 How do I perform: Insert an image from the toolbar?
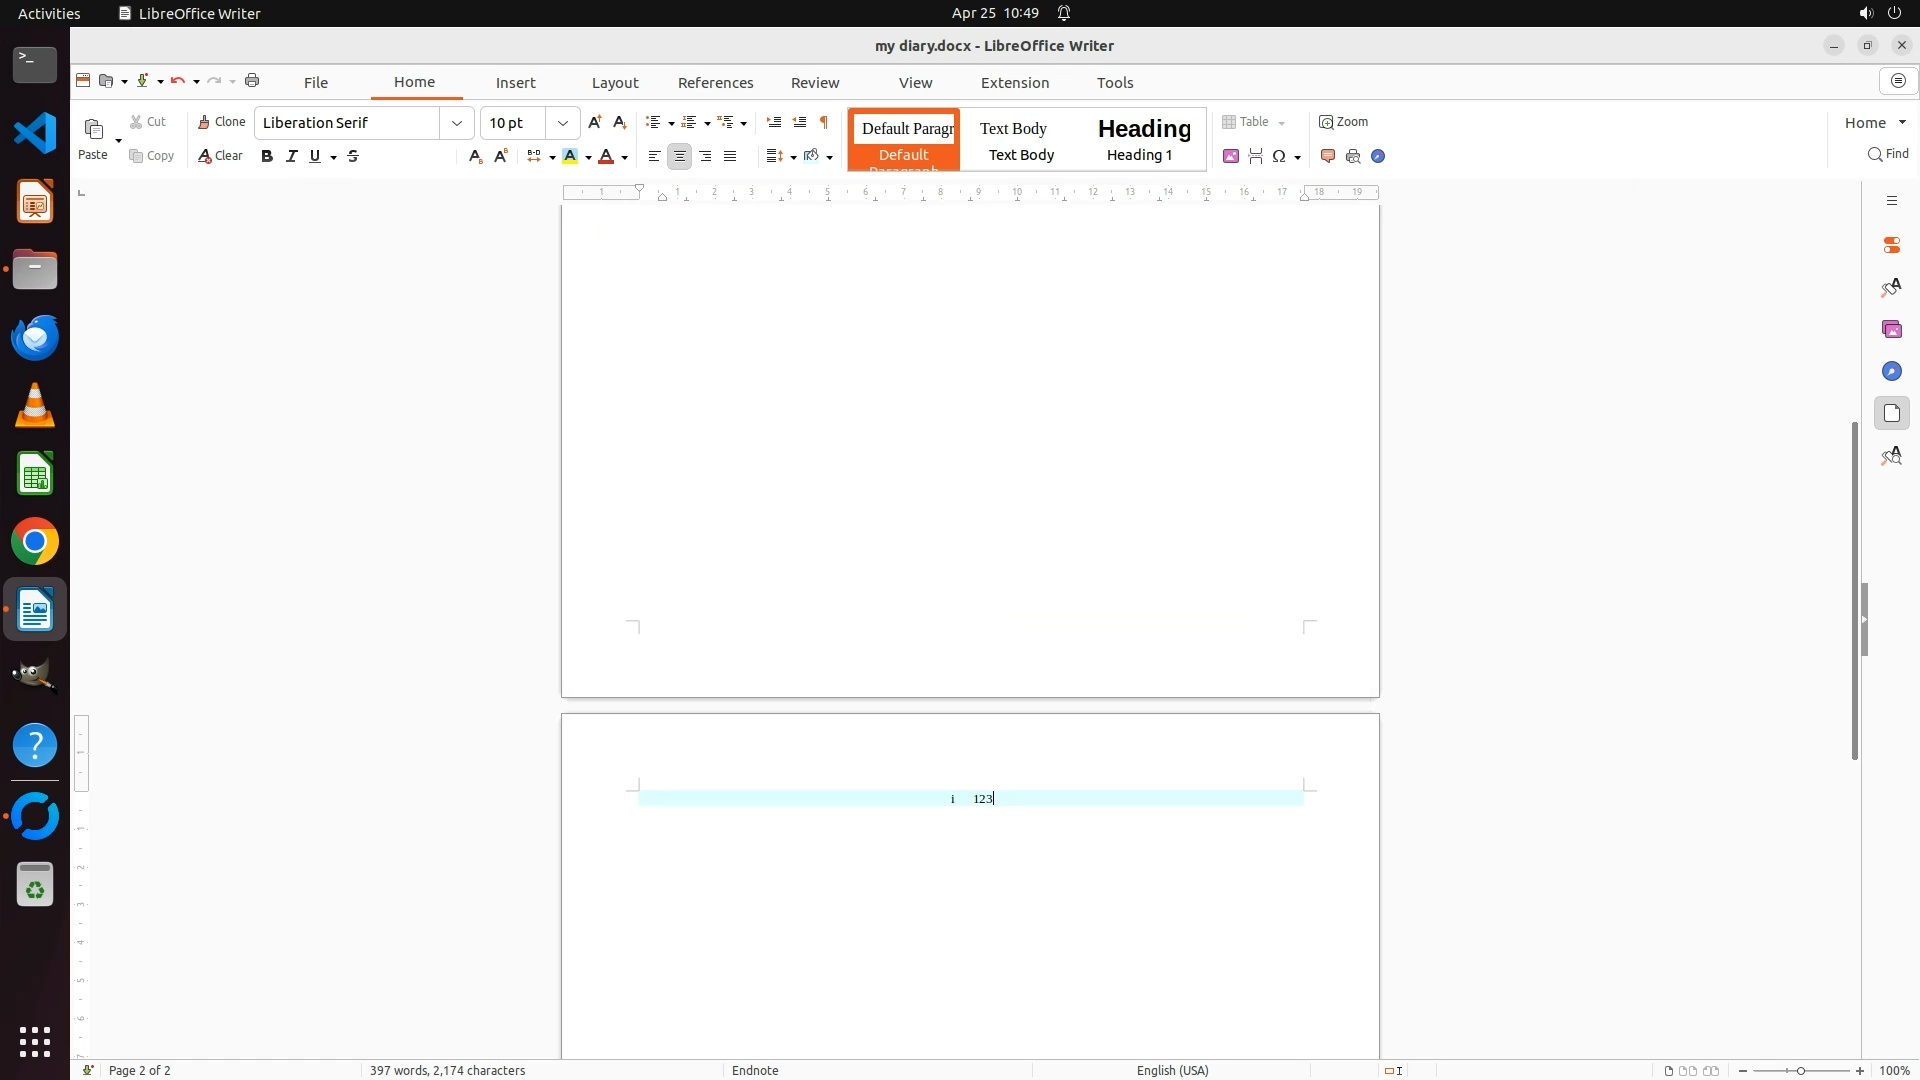[1231, 156]
